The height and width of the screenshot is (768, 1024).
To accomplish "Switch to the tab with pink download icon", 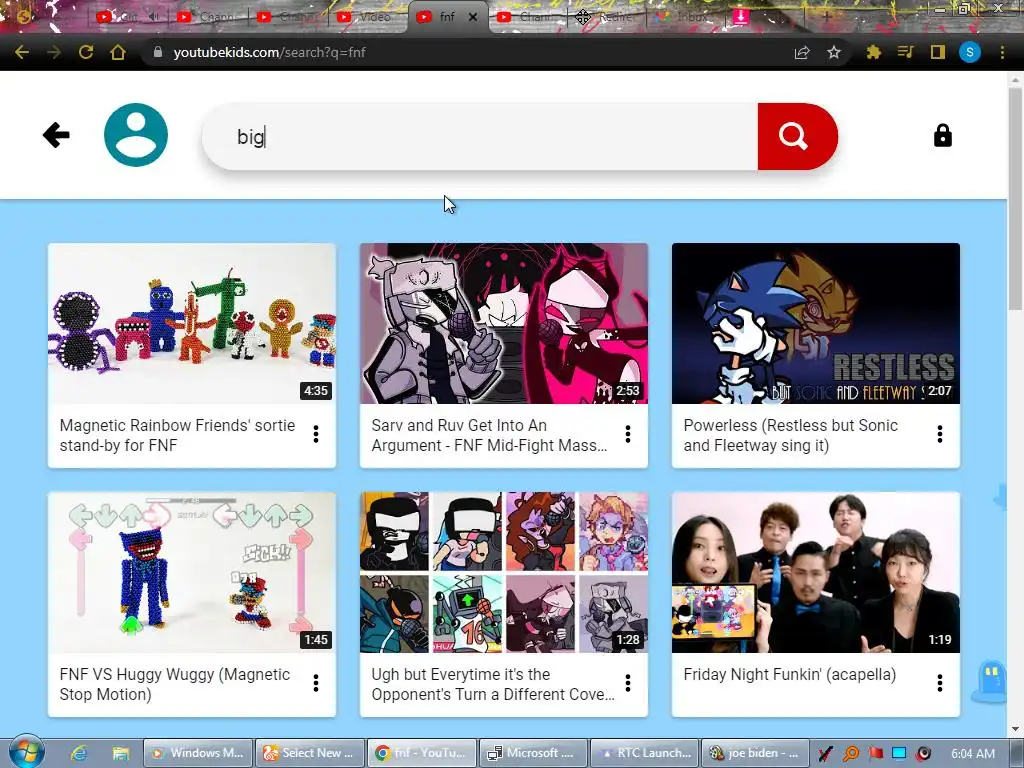I will pyautogui.click(x=741, y=17).
